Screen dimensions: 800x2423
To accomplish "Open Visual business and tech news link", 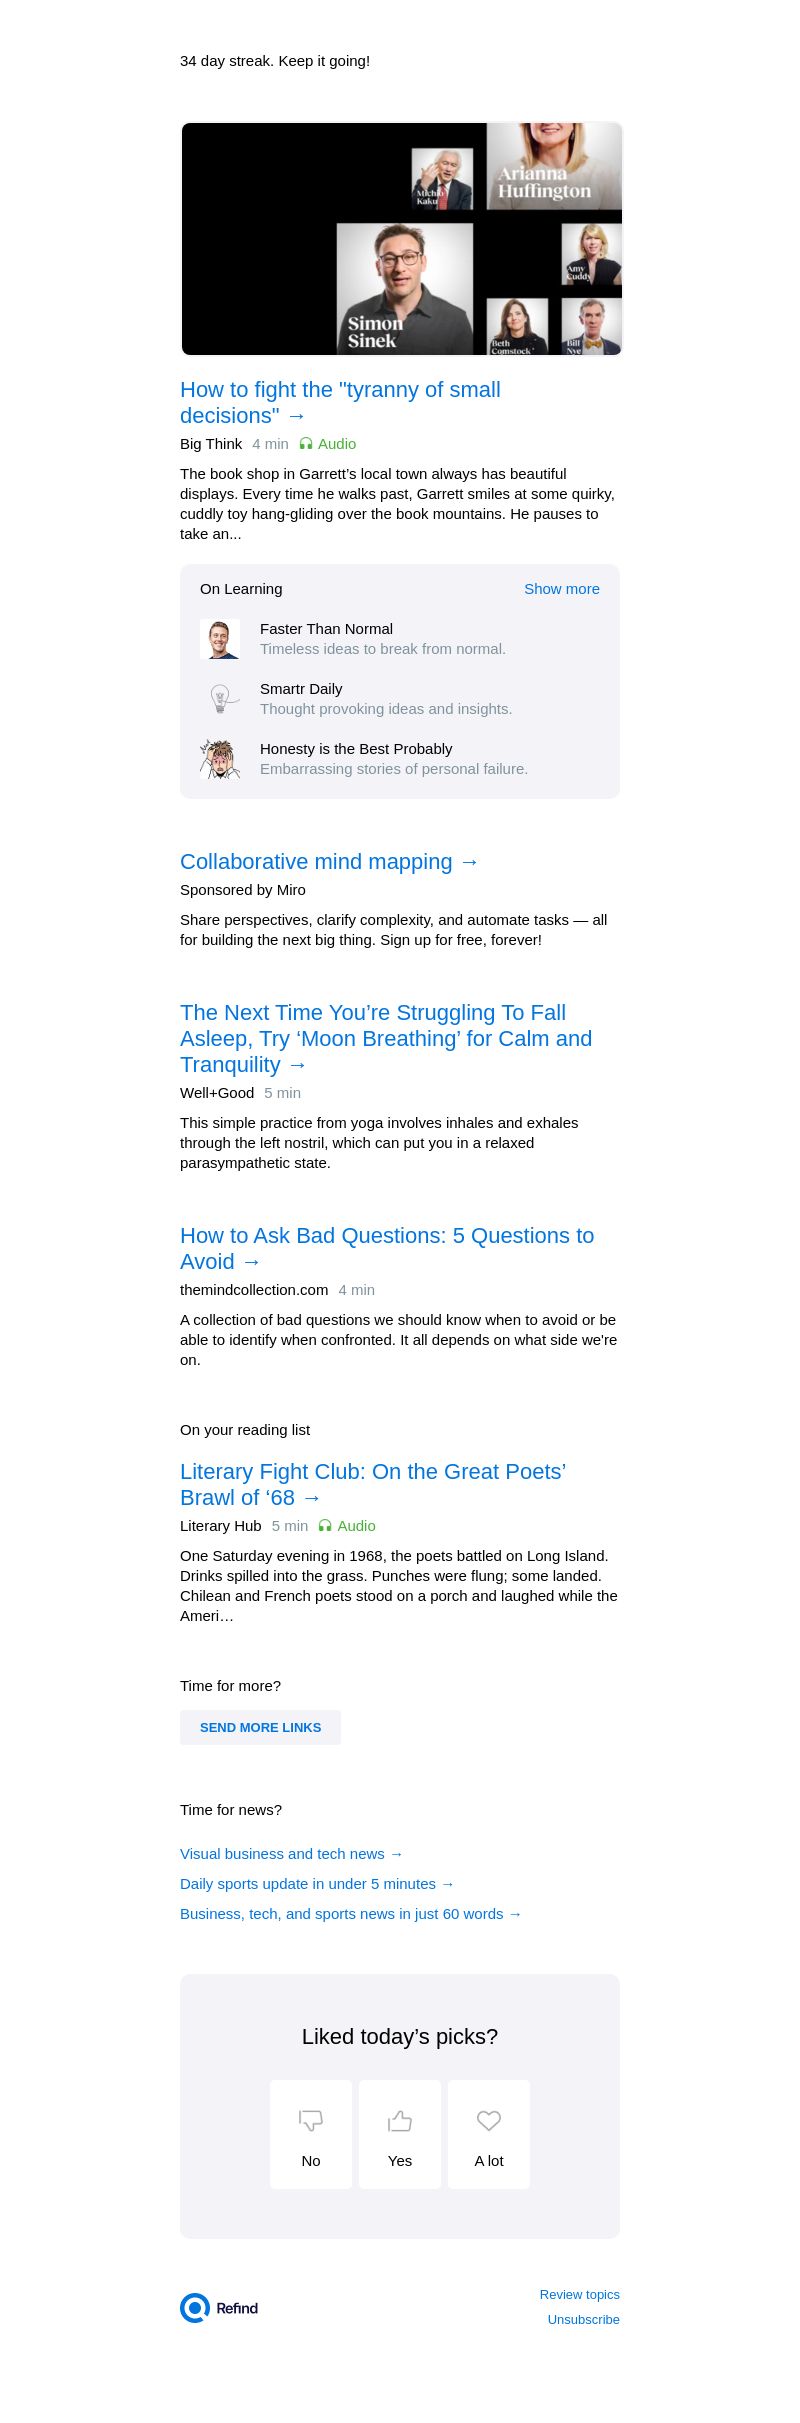I will [x=291, y=1854].
